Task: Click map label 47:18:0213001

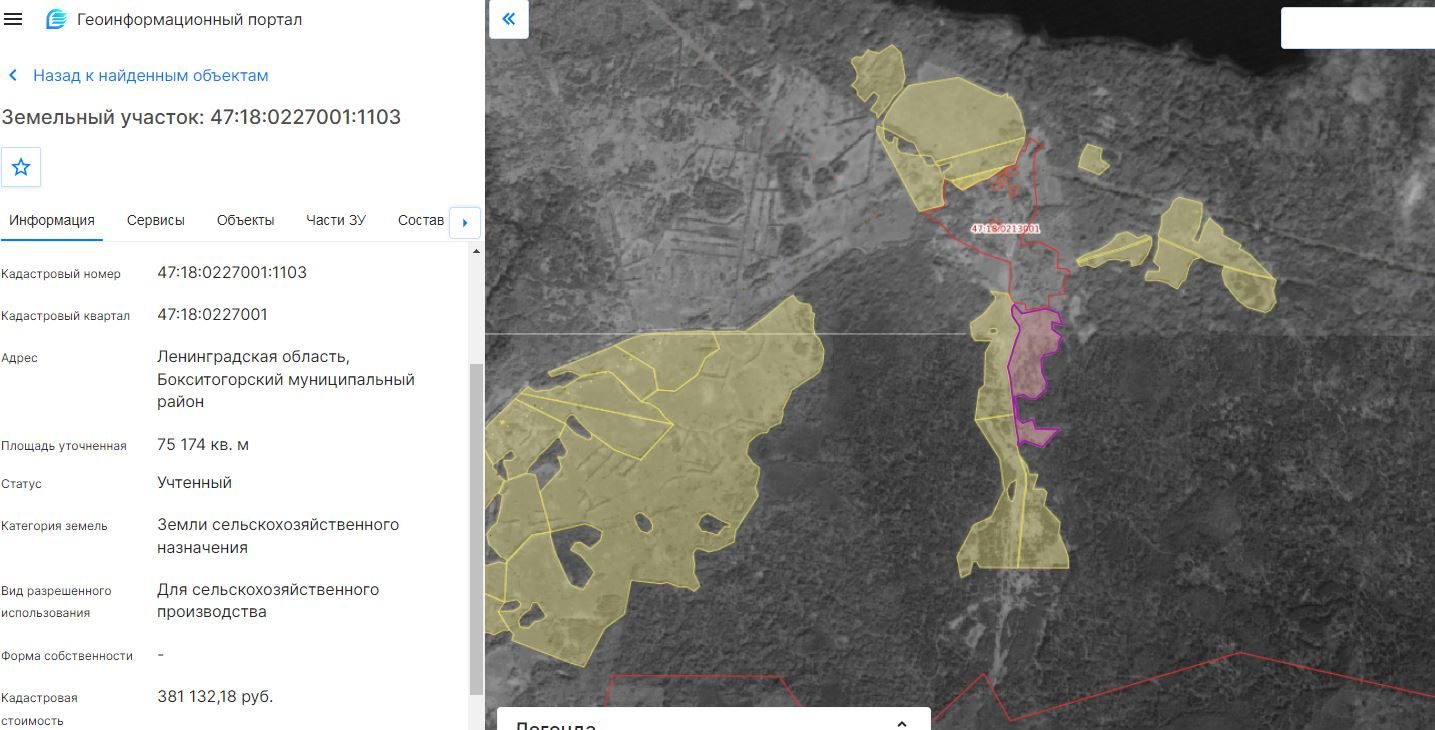Action: pyautogui.click(x=1005, y=229)
